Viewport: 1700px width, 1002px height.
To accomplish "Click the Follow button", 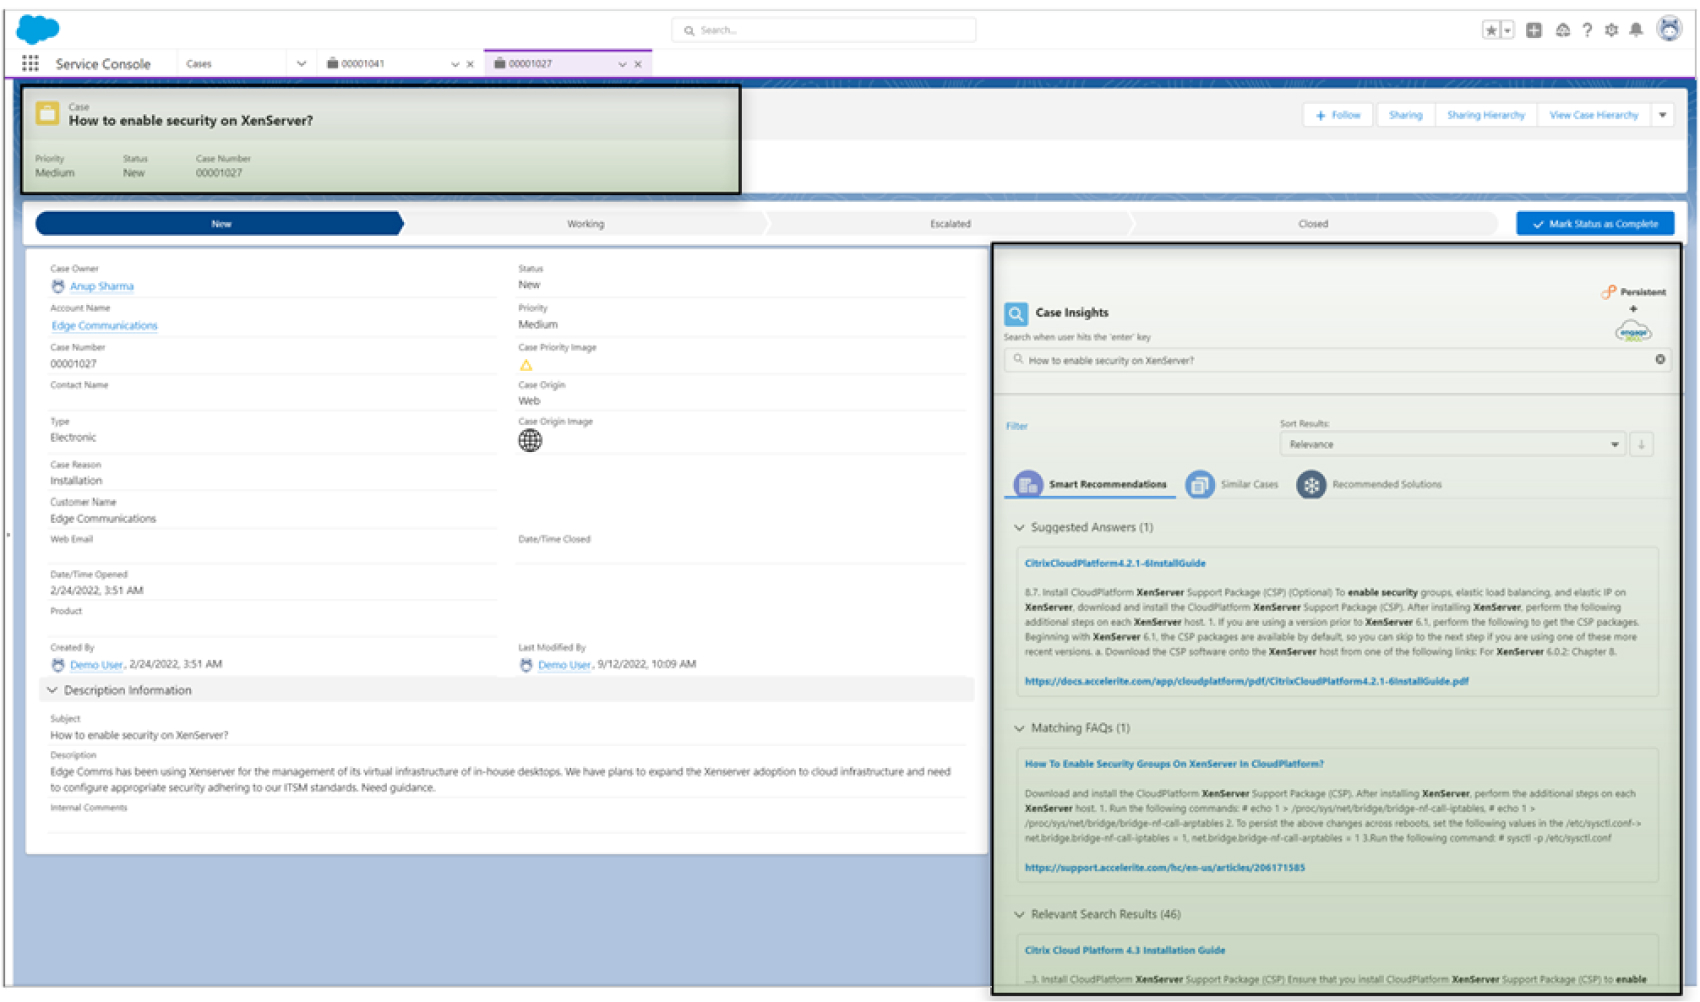I will 1337,115.
